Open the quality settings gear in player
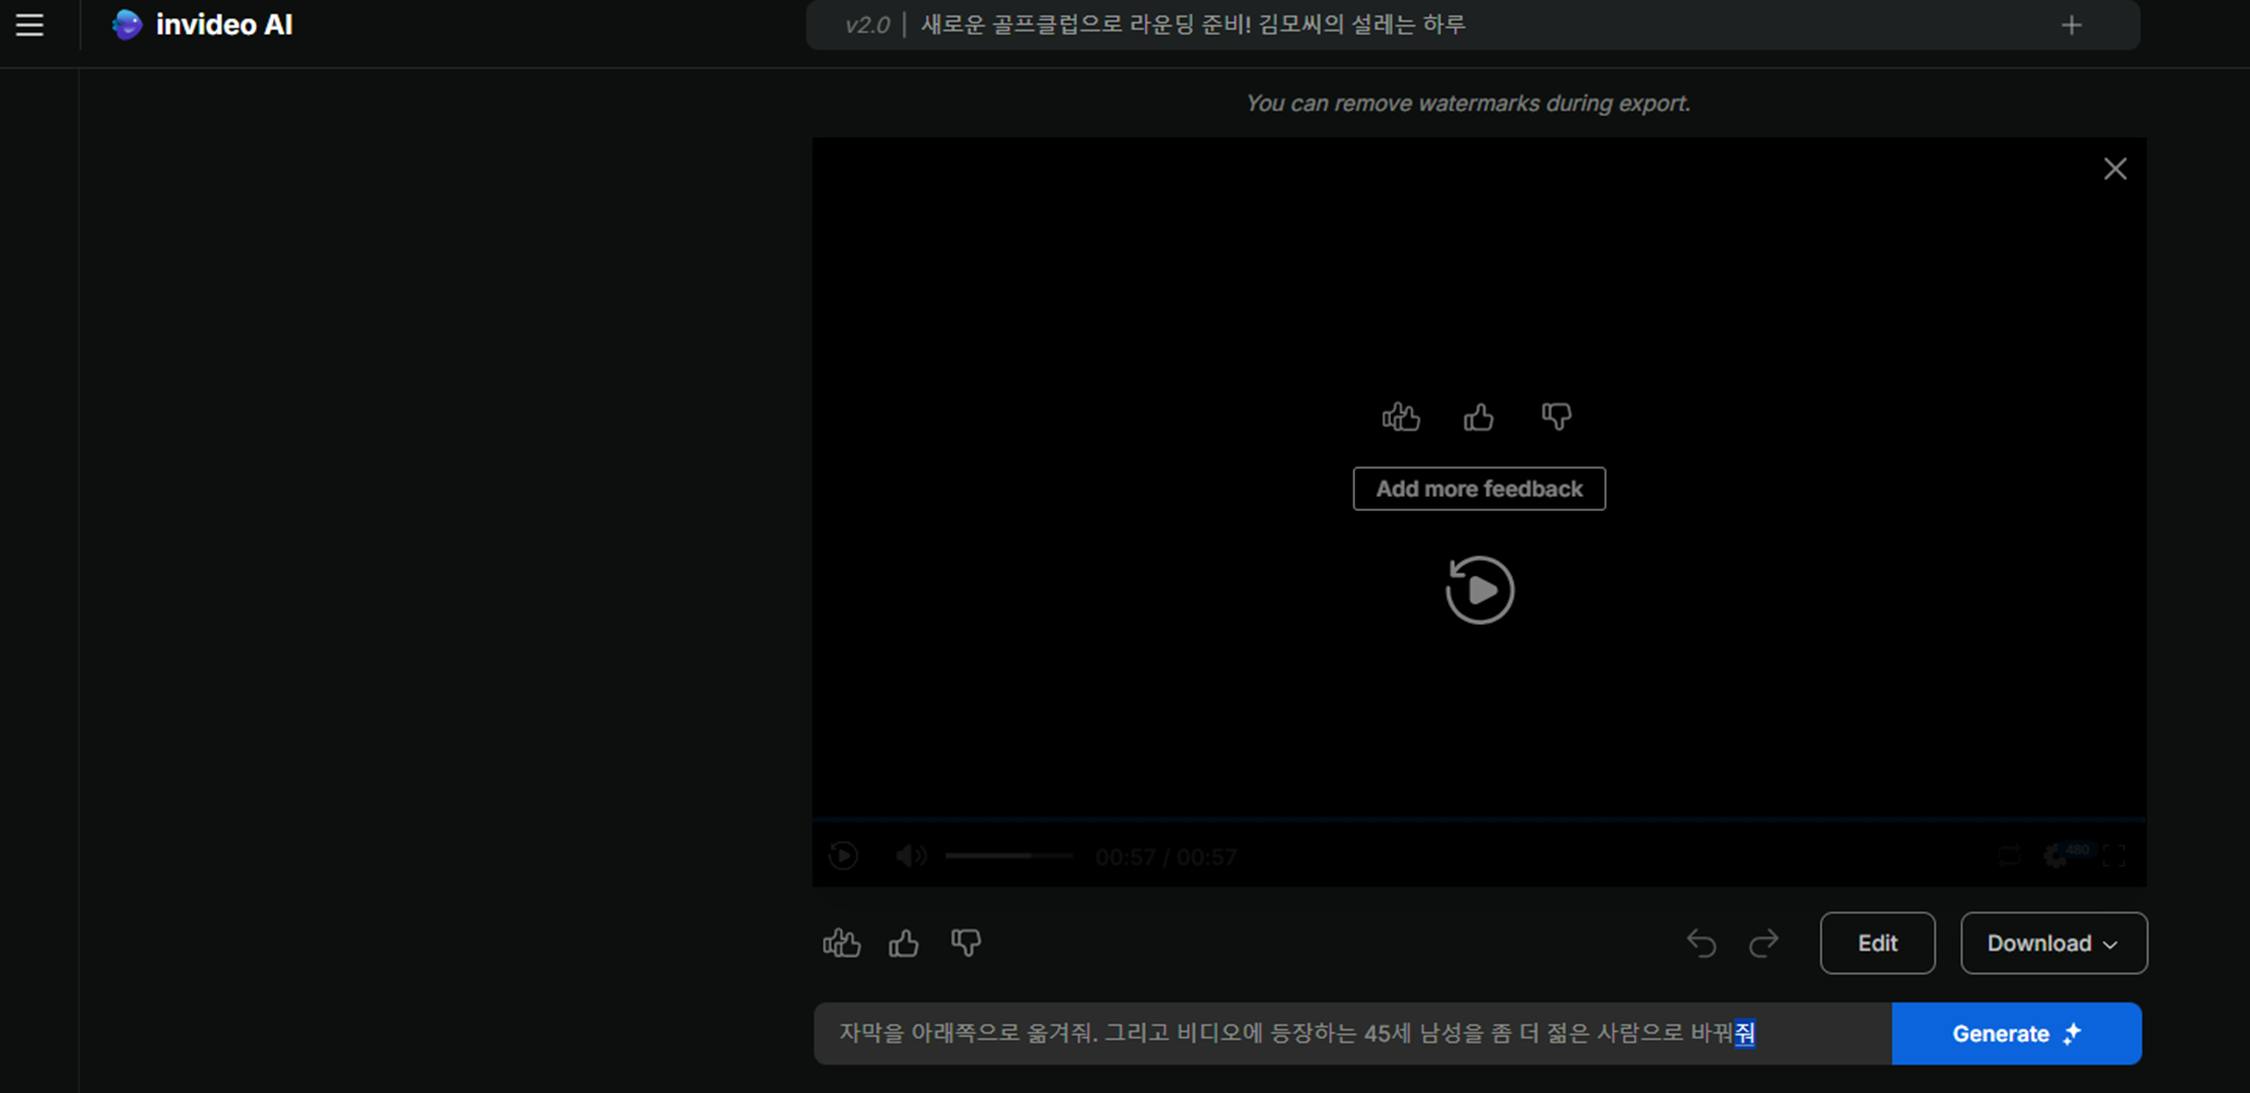This screenshot has height=1093, width=2250. point(2056,856)
